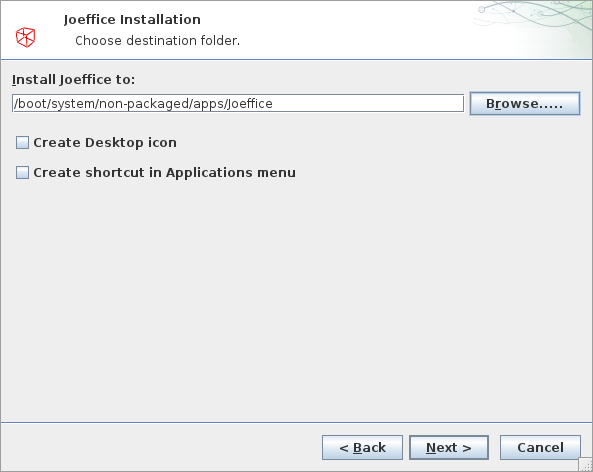
Task: Open the folder chooser with Browse button
Action: tap(525, 103)
